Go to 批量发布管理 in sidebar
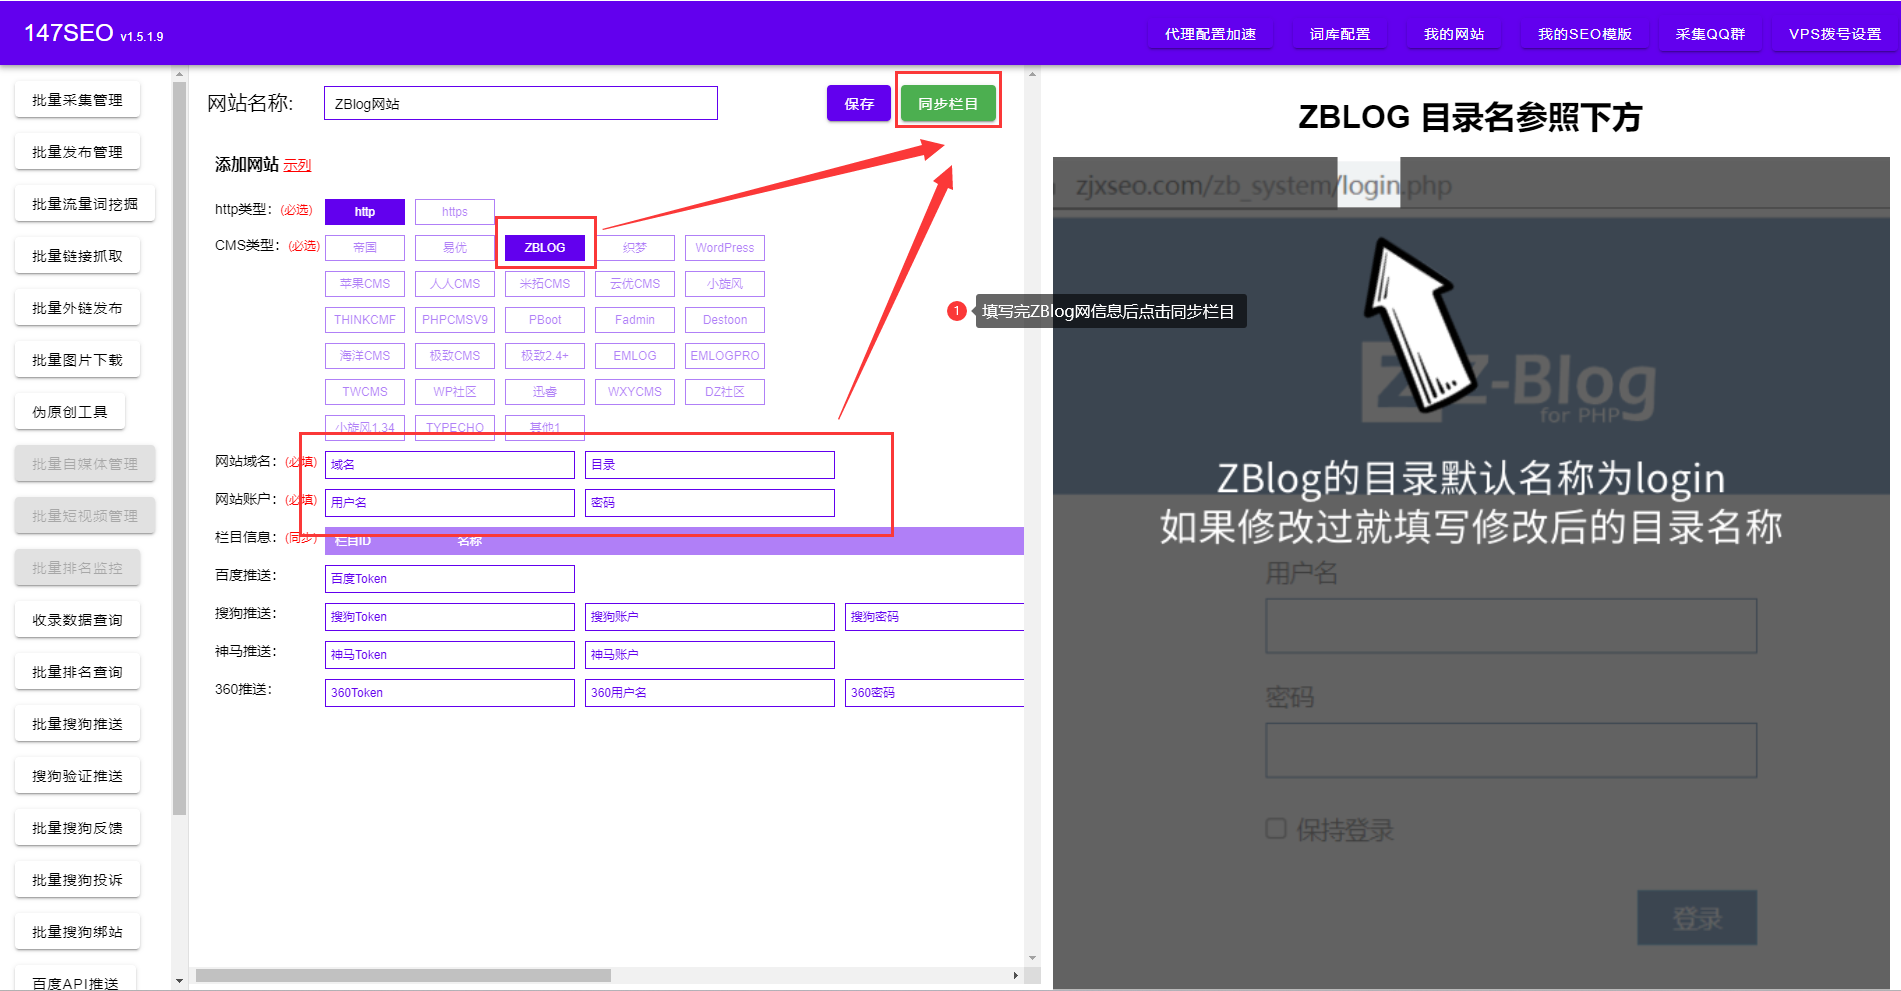This screenshot has width=1901, height=991. pyautogui.click(x=77, y=152)
